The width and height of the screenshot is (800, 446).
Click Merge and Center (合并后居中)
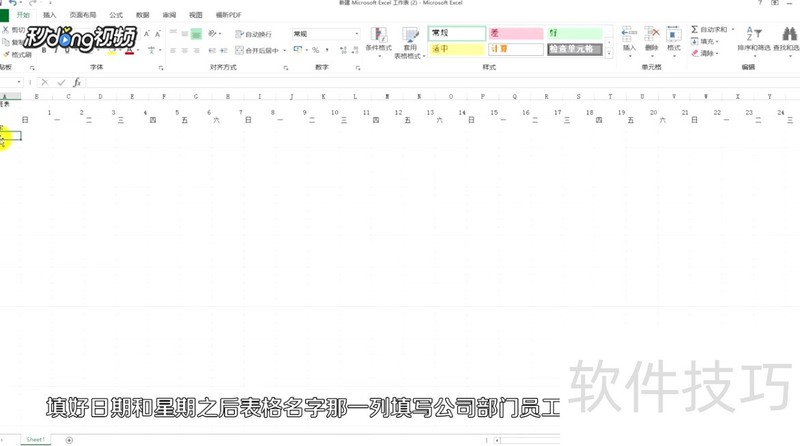(257, 51)
